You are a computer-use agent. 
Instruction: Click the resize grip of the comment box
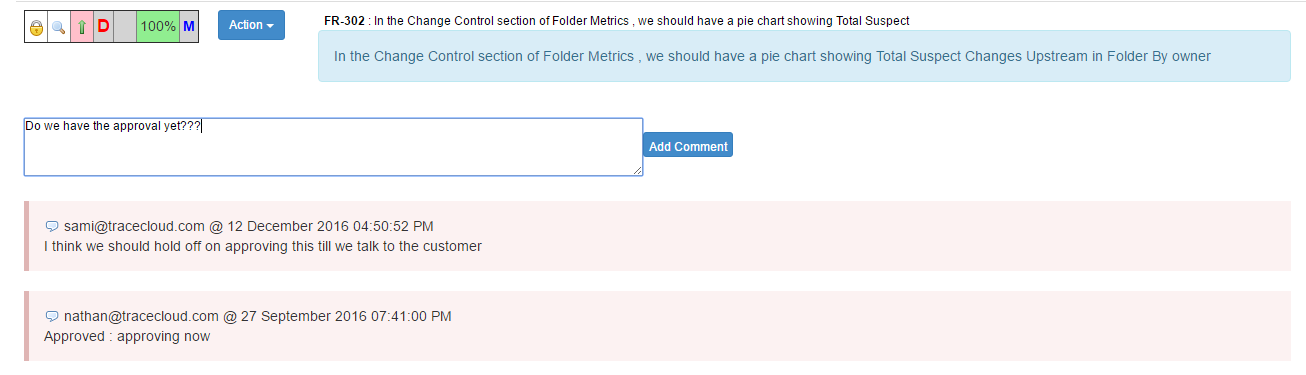click(637, 171)
